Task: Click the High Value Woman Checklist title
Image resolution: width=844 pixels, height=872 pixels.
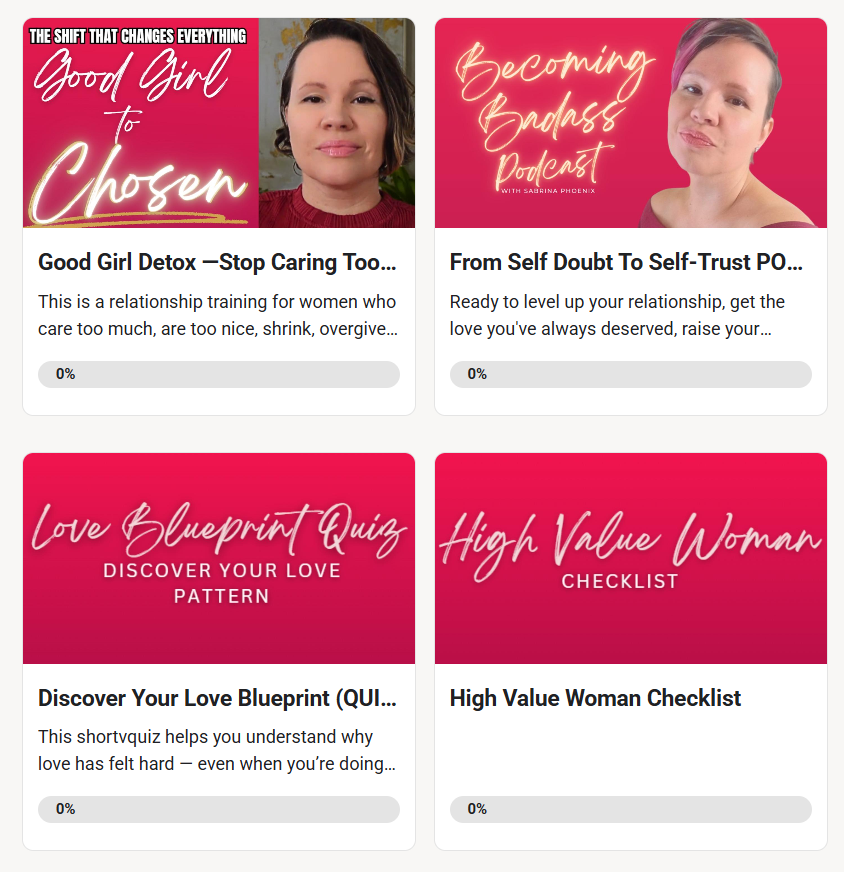Action: pyautogui.click(x=595, y=698)
